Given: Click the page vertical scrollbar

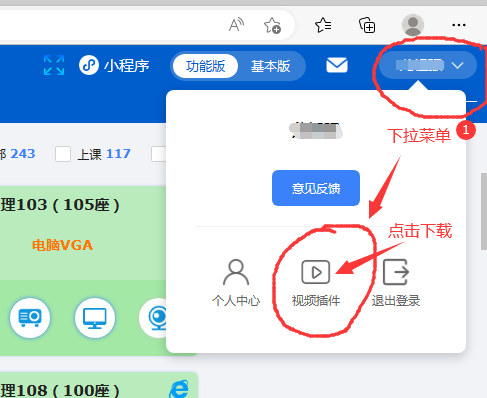Looking at the screenshot, I should point(484,211).
